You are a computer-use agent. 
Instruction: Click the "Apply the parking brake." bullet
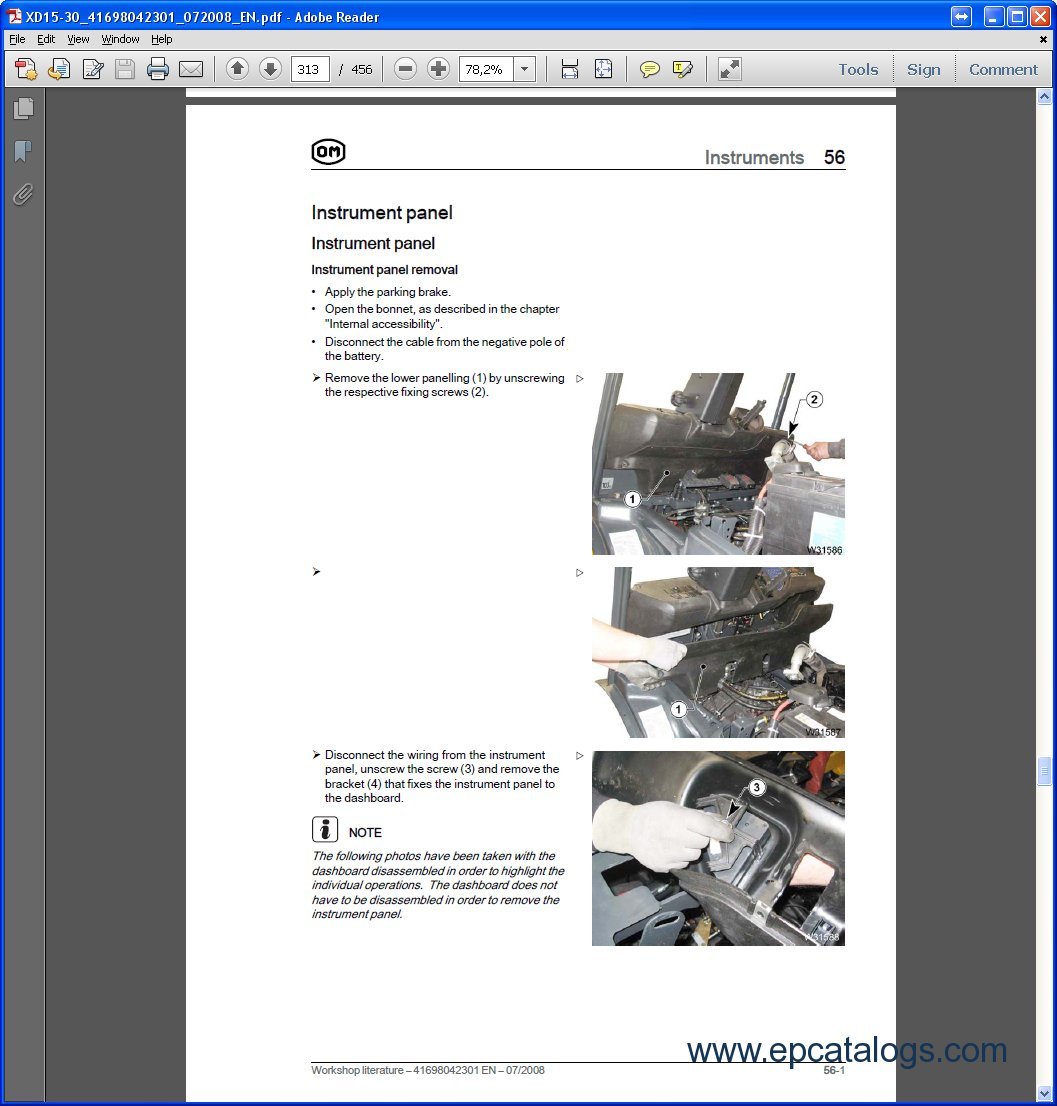388,292
